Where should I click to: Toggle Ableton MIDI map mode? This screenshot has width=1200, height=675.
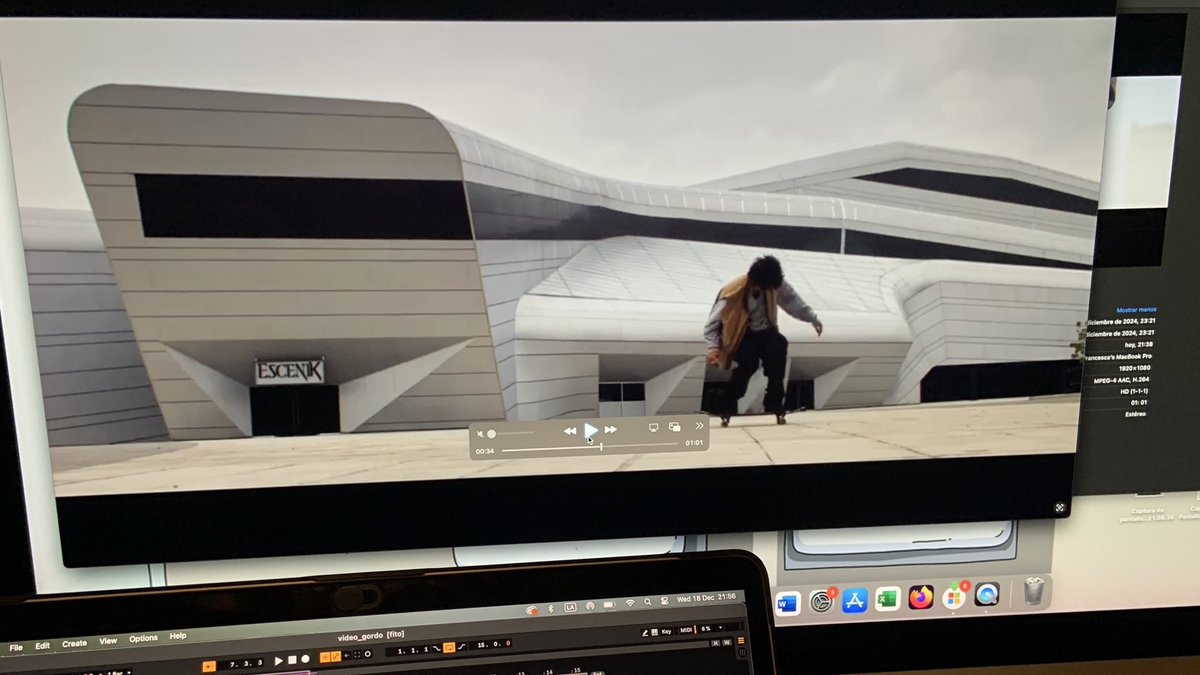(686, 630)
